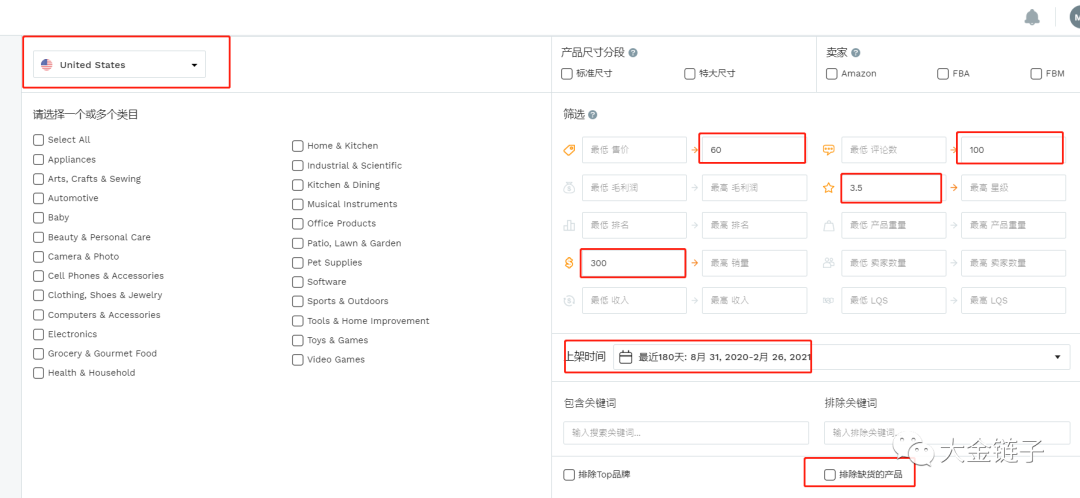Click the 包含关键词 search keyword field
Image resolution: width=1080 pixels, height=498 pixels.
pos(686,433)
